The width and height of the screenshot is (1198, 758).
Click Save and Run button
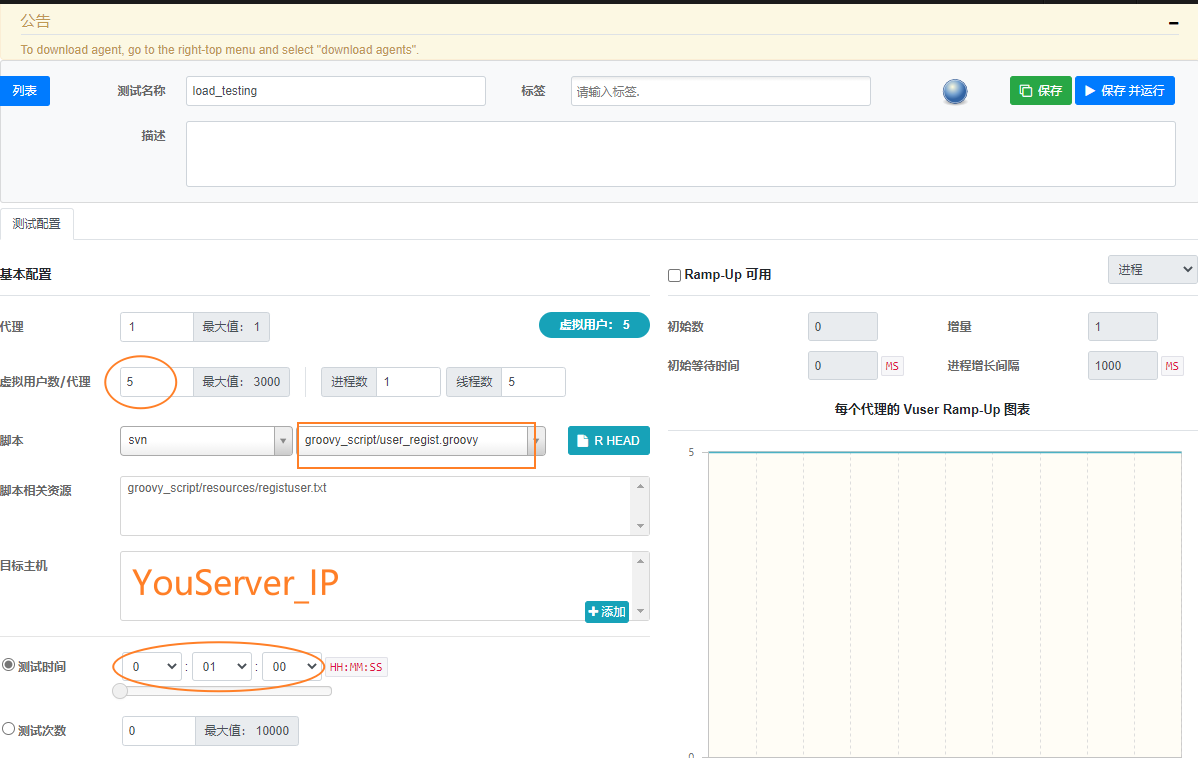tap(1124, 91)
